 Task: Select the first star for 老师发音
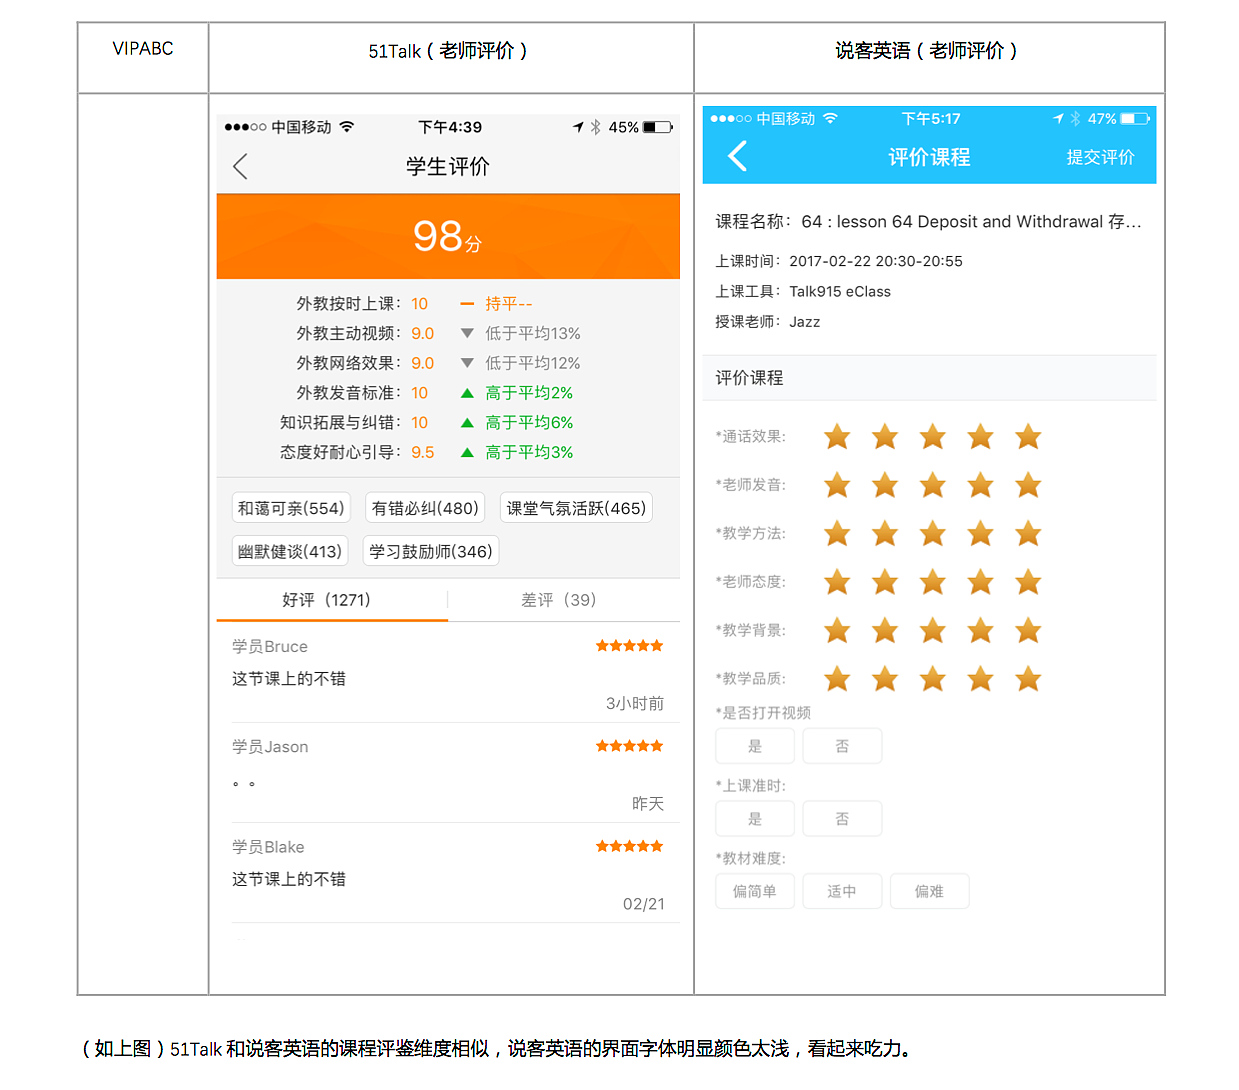pos(837,485)
